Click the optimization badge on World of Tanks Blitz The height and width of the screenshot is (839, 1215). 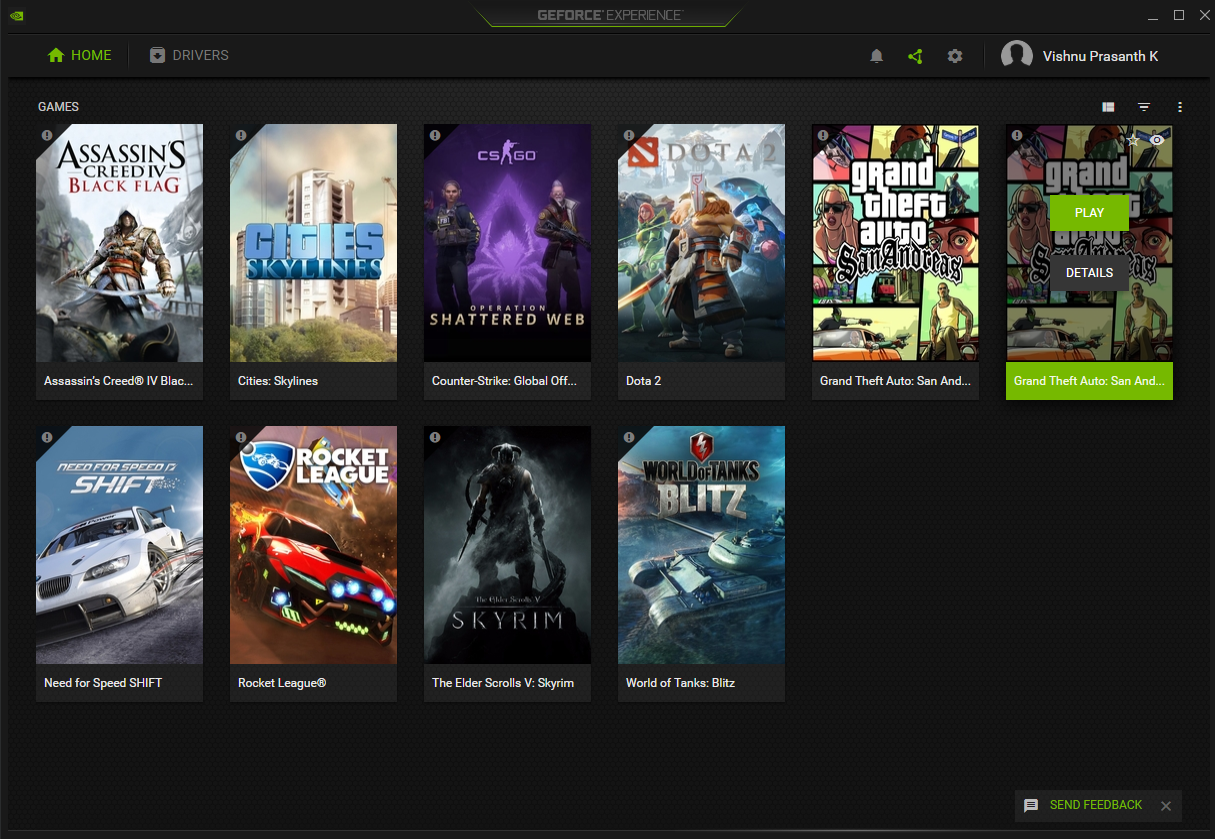628,437
